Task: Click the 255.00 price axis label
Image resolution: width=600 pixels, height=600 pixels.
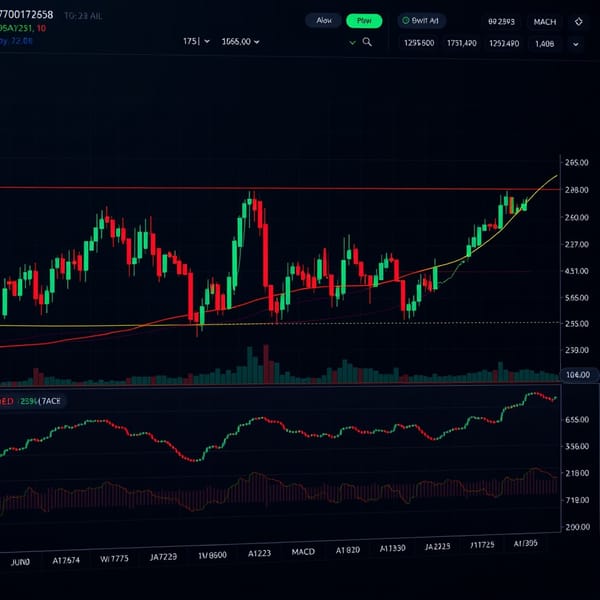Action: [x=576, y=324]
